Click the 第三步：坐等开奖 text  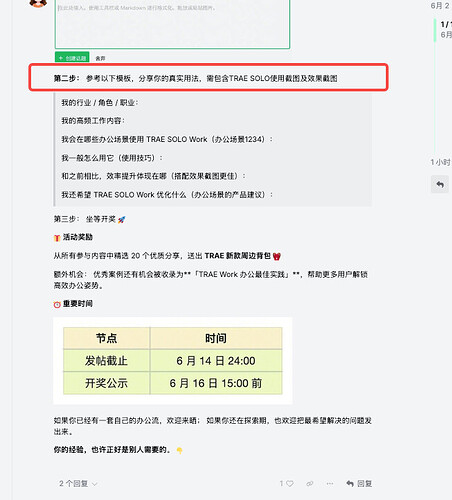click(89, 219)
